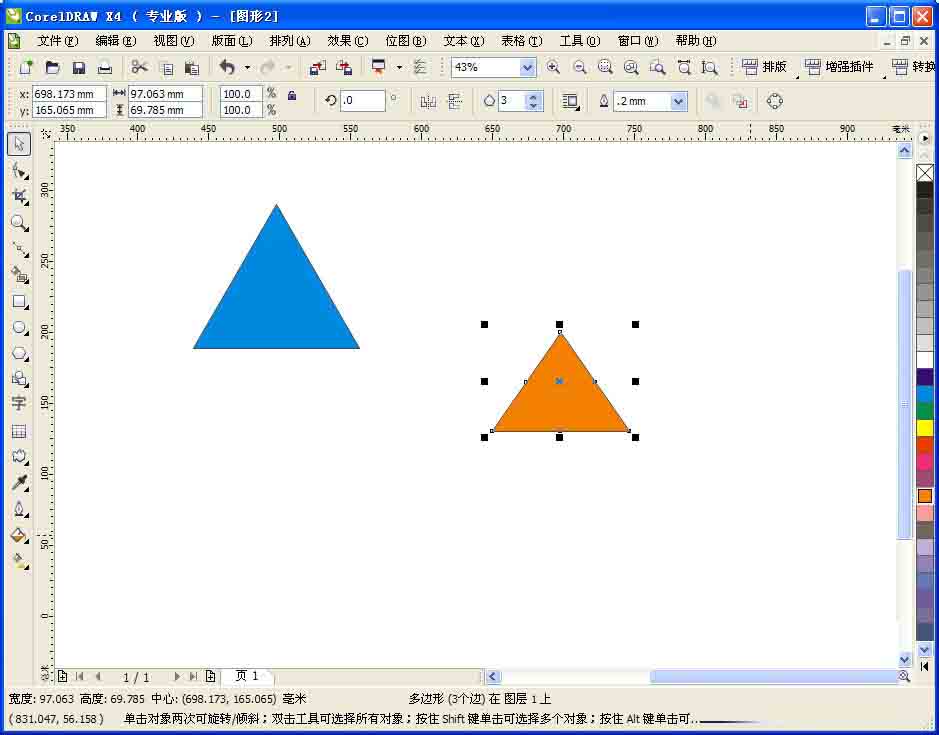Pick the orange swatch in the color palette

point(925,494)
